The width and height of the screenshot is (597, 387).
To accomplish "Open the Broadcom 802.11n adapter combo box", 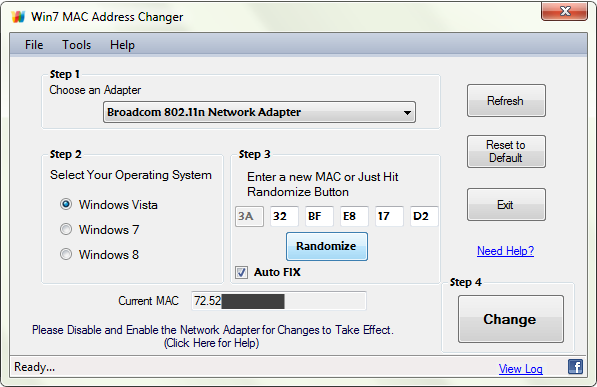I will (259, 112).
